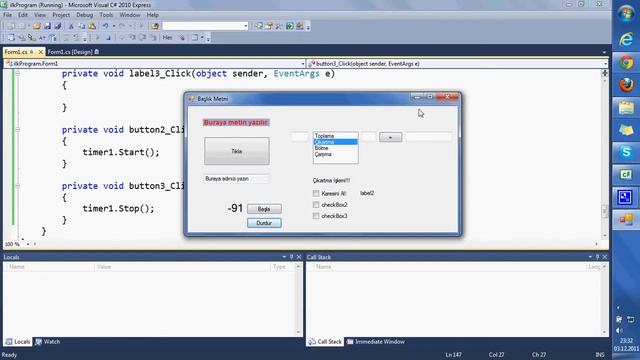The height and width of the screenshot is (360, 640).
Task: Click the Tıkla button in the form
Action: click(237, 151)
